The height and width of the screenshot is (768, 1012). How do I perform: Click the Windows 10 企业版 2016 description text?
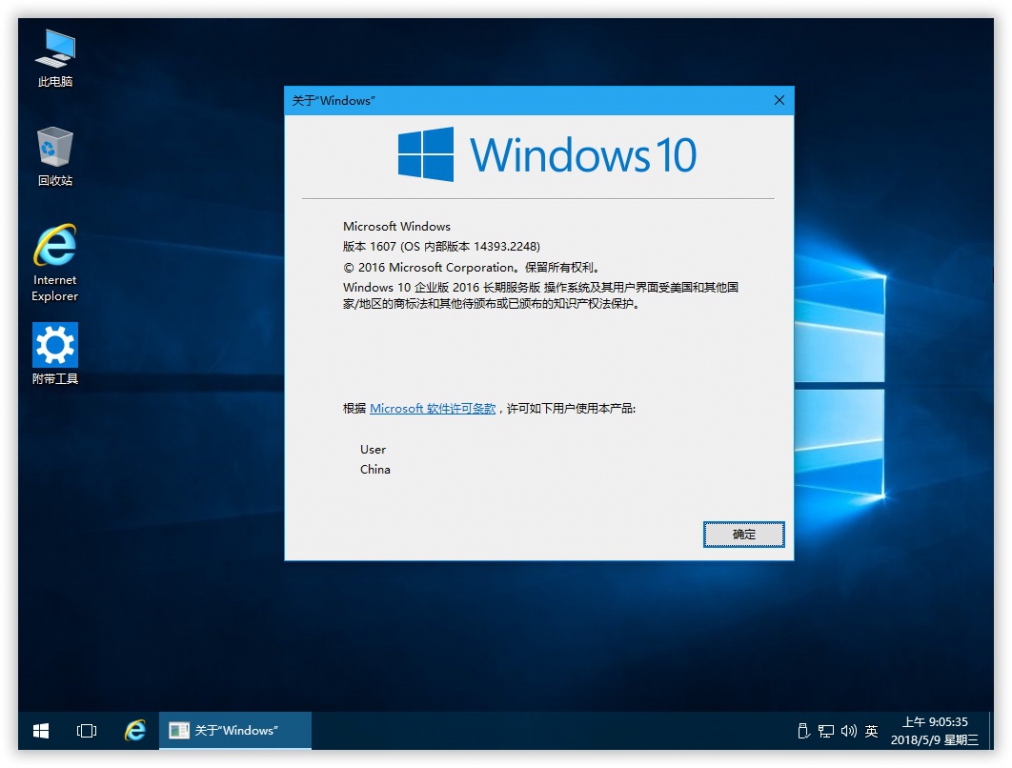(x=541, y=295)
